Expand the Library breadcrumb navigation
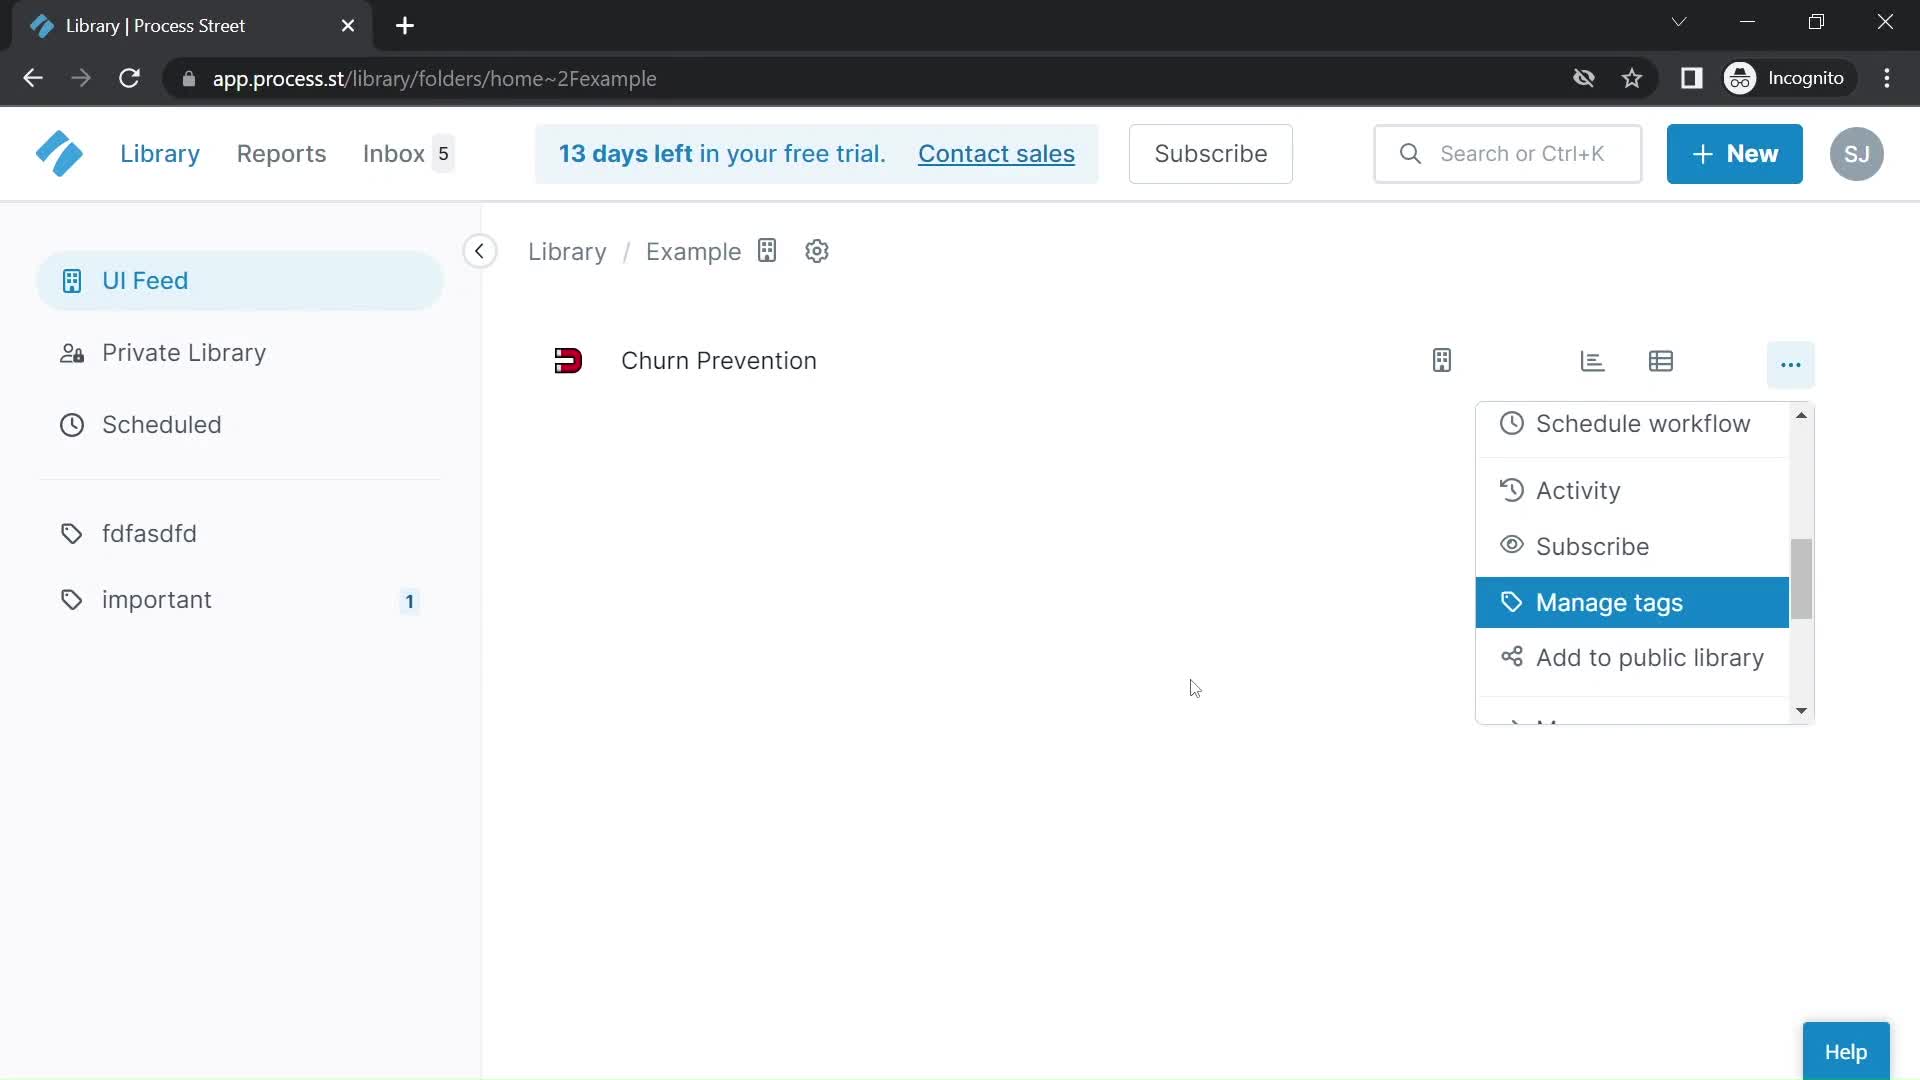This screenshot has height=1080, width=1920. pyautogui.click(x=567, y=252)
